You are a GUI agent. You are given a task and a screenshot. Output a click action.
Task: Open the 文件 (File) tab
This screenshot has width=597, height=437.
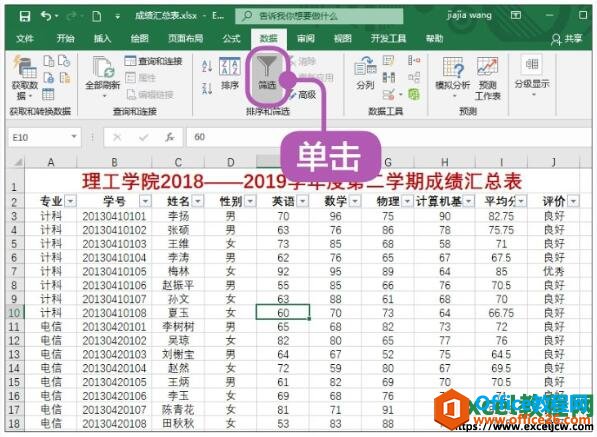coord(25,38)
